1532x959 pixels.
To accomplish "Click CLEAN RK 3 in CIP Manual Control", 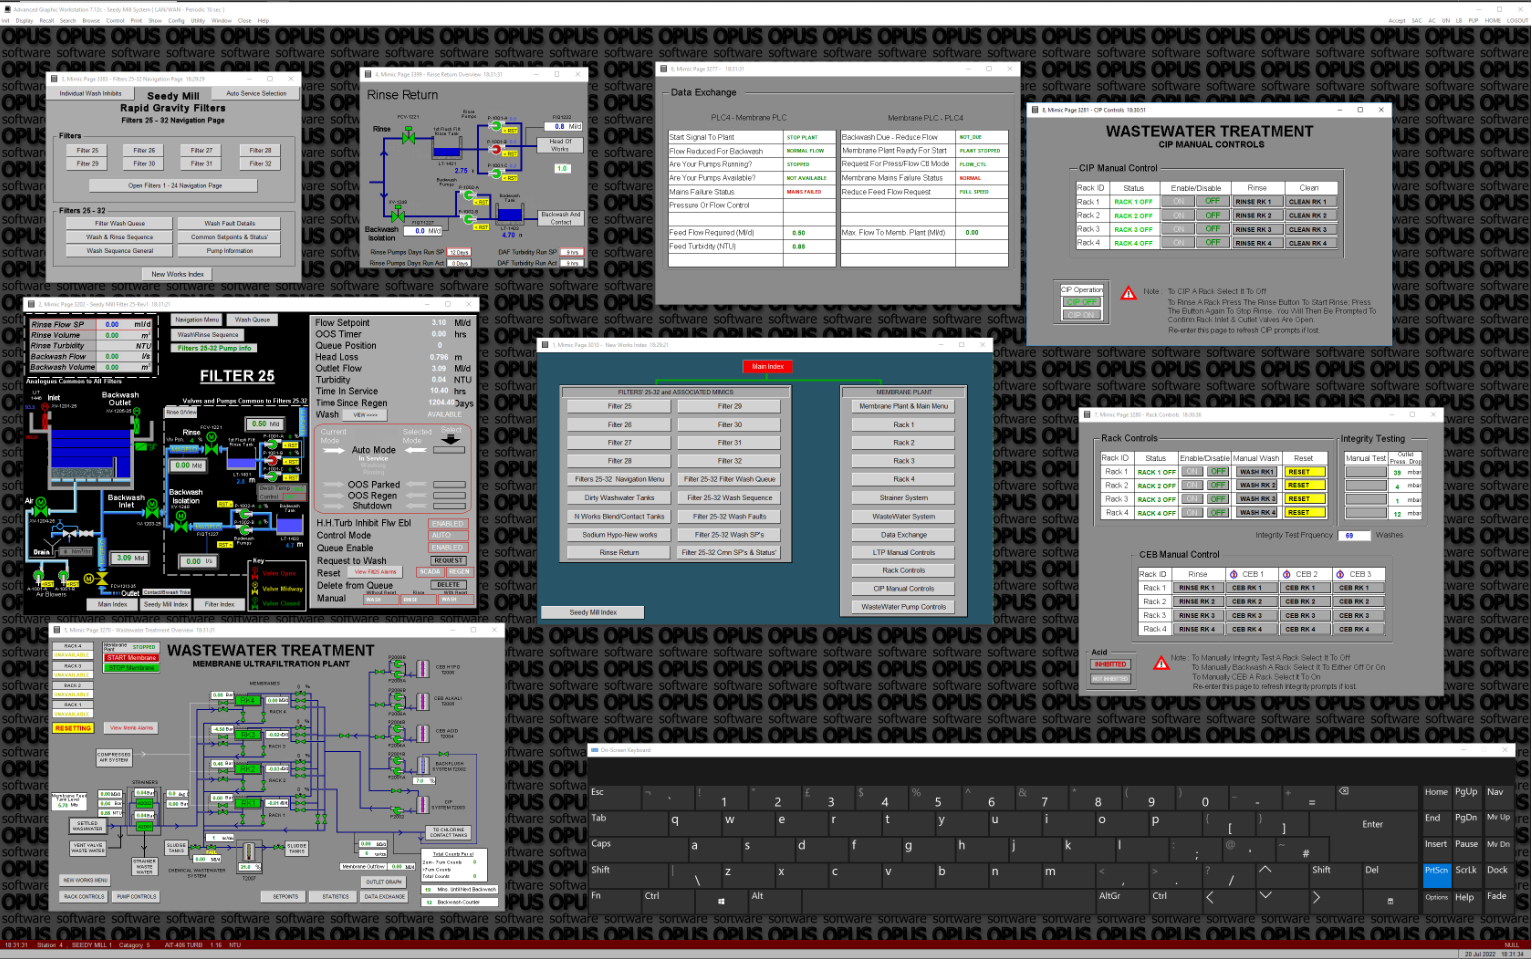I will click(x=1311, y=229).
